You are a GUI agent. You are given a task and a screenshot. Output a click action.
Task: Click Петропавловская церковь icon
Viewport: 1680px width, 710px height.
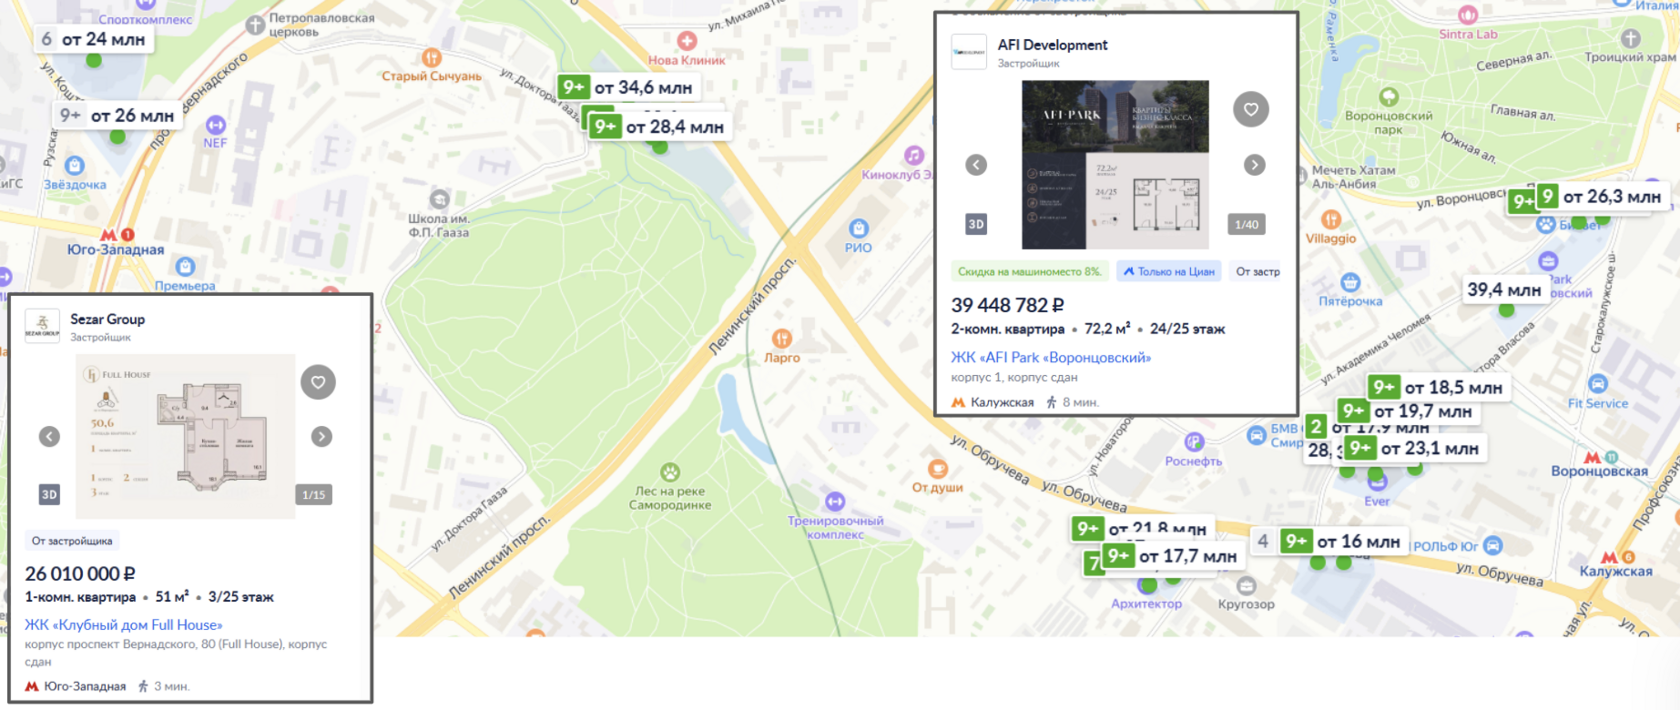pyautogui.click(x=256, y=24)
